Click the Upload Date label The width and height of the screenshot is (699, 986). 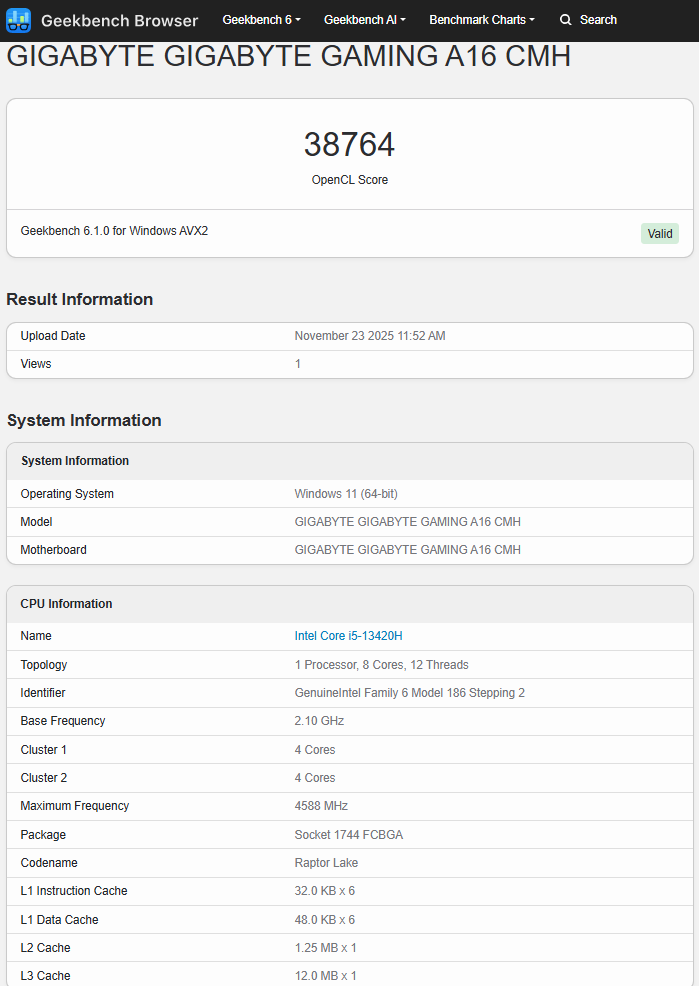[x=53, y=336]
